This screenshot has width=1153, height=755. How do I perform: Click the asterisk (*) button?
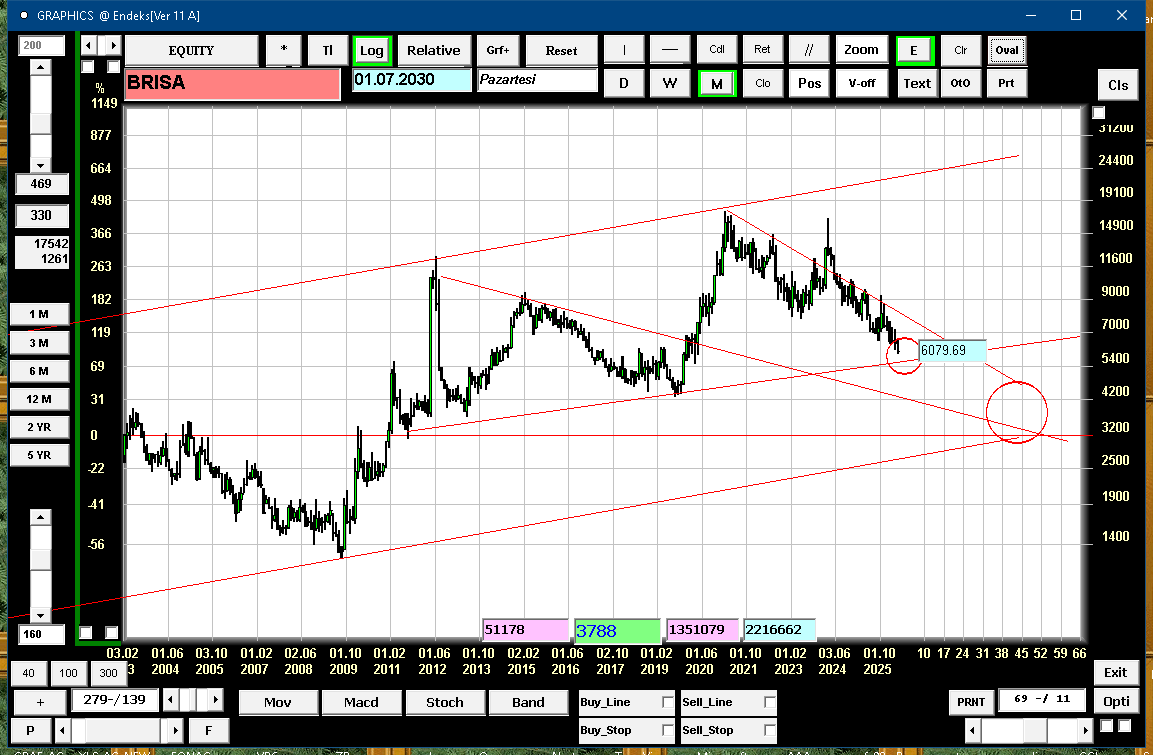click(284, 50)
